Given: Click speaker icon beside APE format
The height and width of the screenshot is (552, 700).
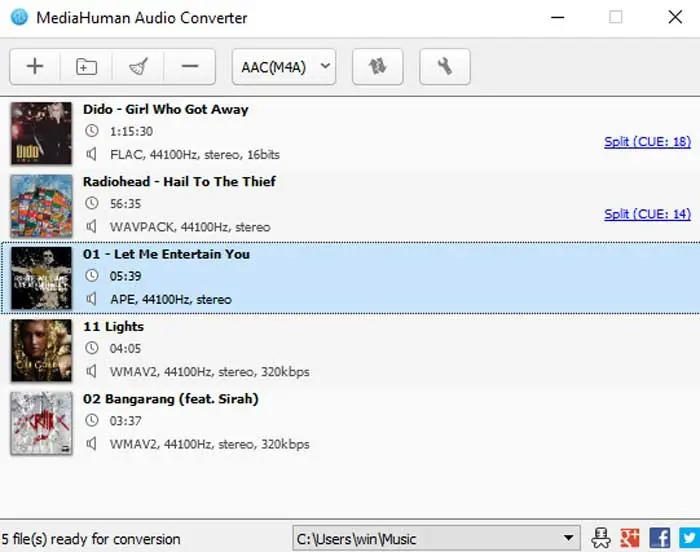Looking at the screenshot, I should pos(91,299).
